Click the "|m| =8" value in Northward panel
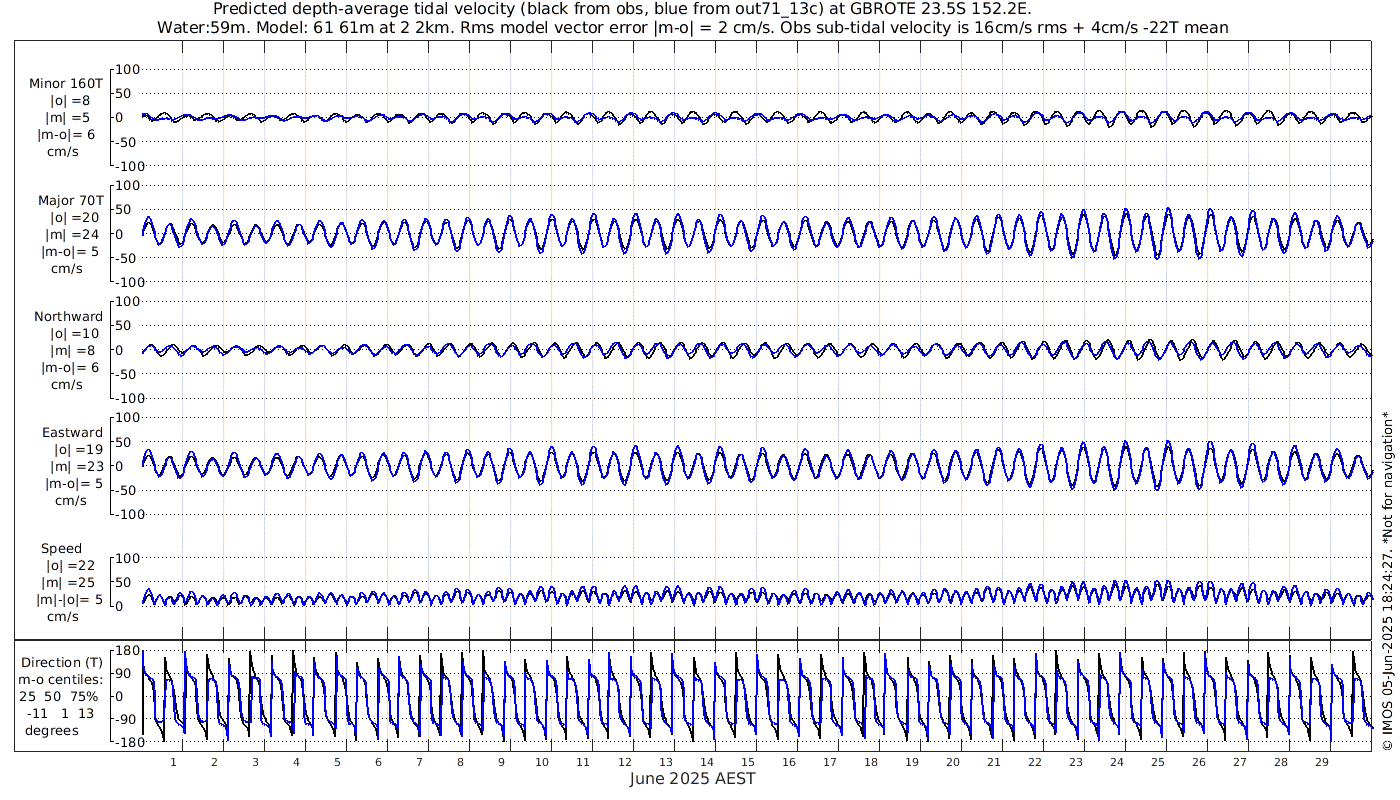Screen dimensions: 1400x800 click(x=69, y=351)
